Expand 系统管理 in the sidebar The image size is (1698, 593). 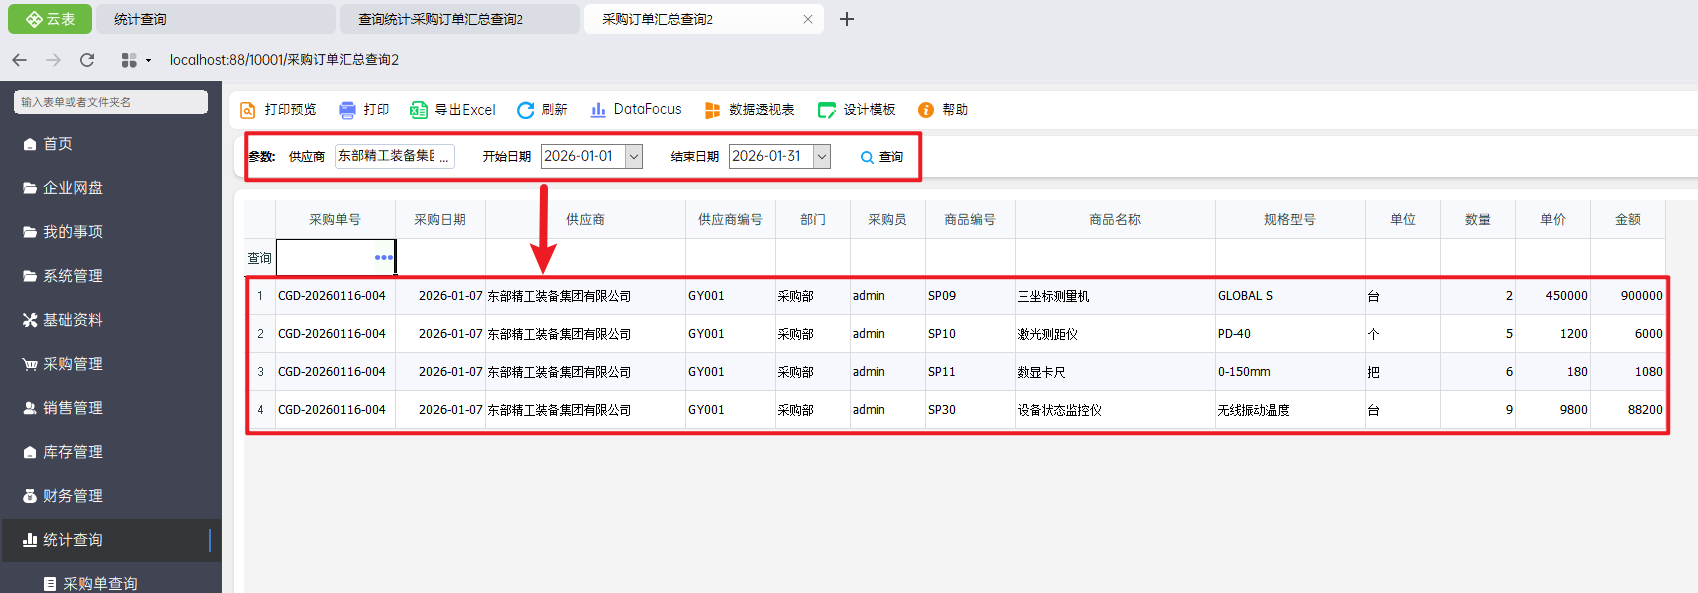(111, 276)
